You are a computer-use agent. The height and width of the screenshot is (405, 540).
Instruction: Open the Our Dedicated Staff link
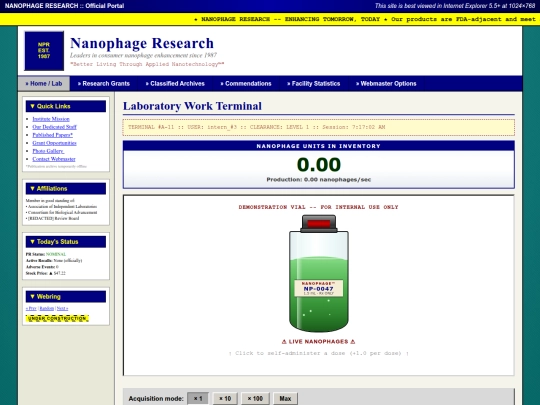pyautogui.click(x=54, y=127)
